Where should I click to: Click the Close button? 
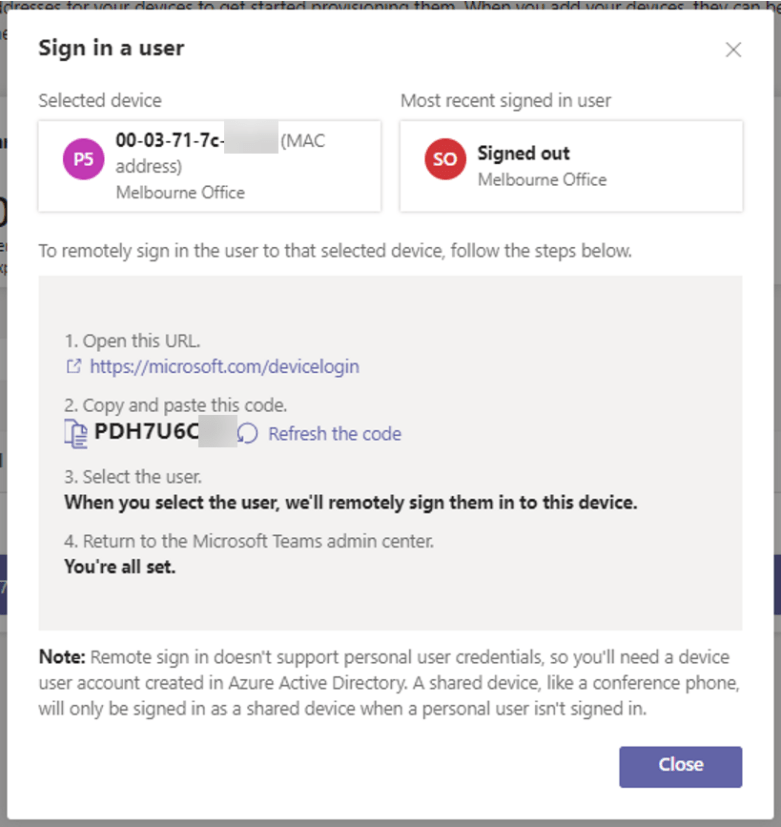pos(680,765)
